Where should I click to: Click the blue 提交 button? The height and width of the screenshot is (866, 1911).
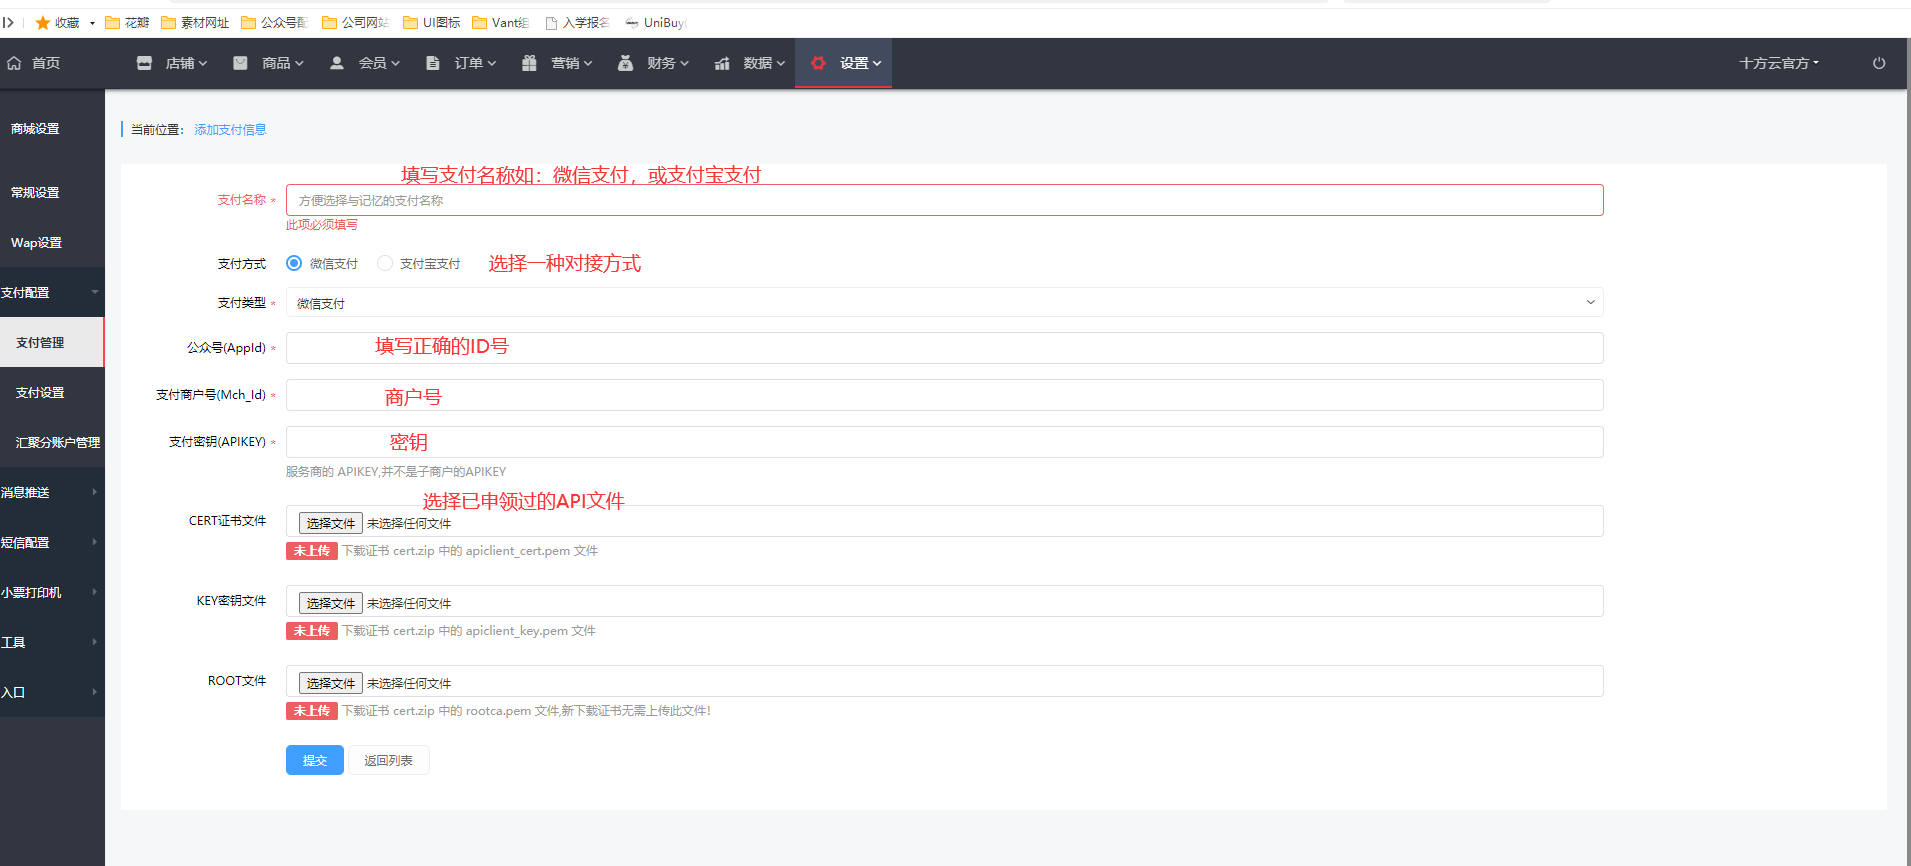[x=315, y=760]
